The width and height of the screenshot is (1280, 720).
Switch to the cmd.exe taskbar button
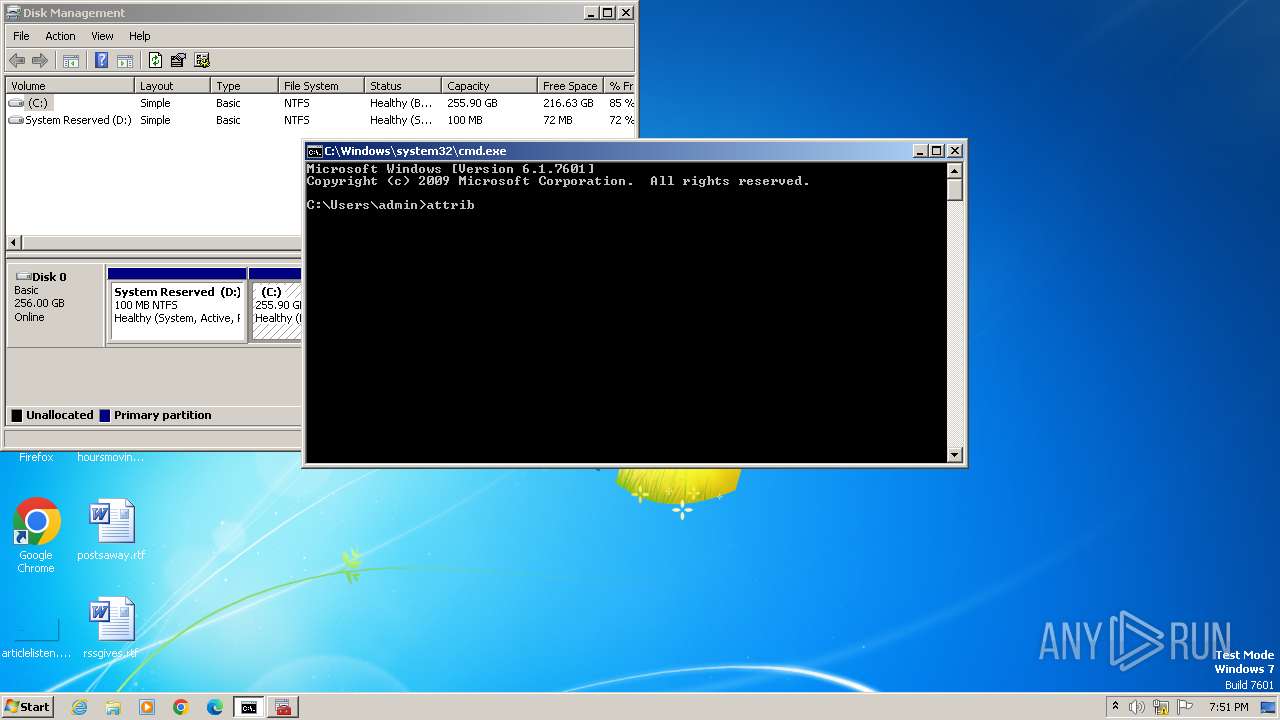pyautogui.click(x=248, y=707)
